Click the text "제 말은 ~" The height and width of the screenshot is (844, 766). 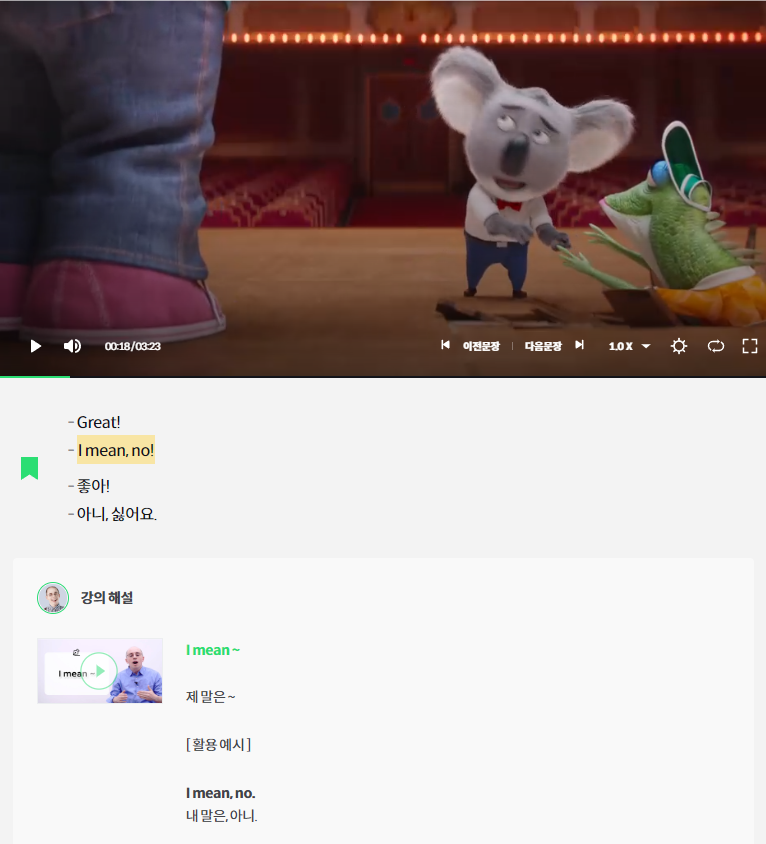pyautogui.click(x=210, y=697)
